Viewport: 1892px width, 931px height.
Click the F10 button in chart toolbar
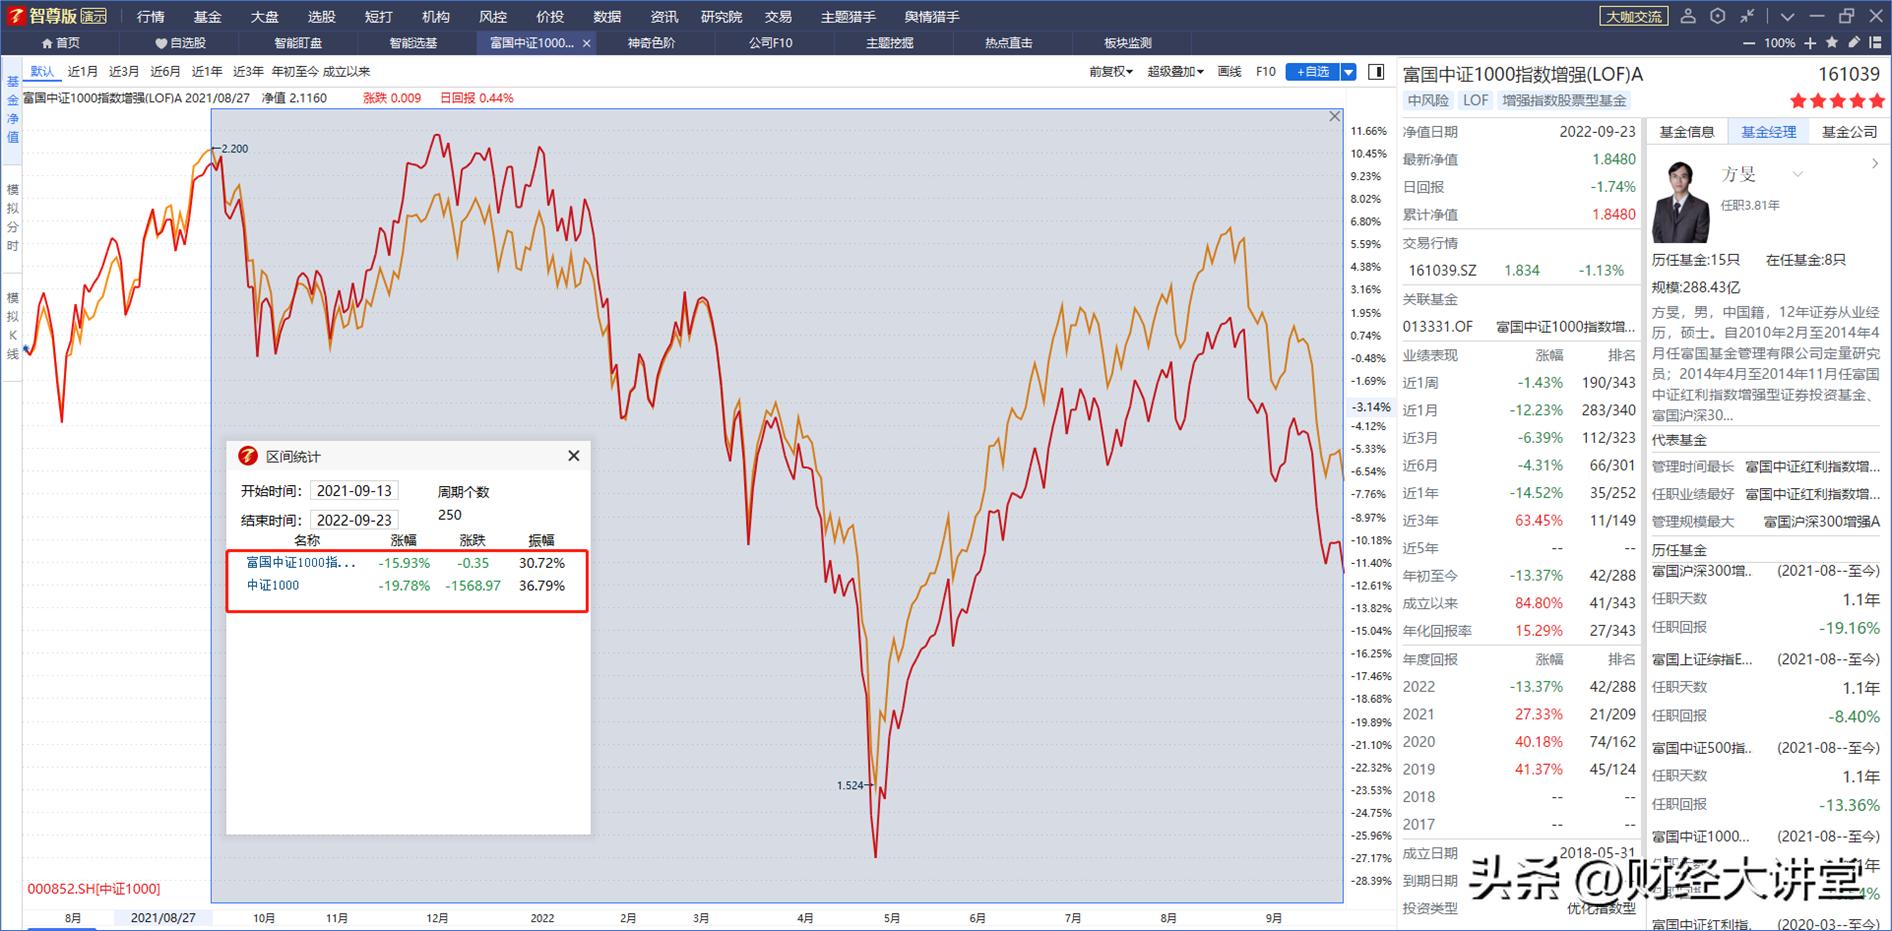1265,71
